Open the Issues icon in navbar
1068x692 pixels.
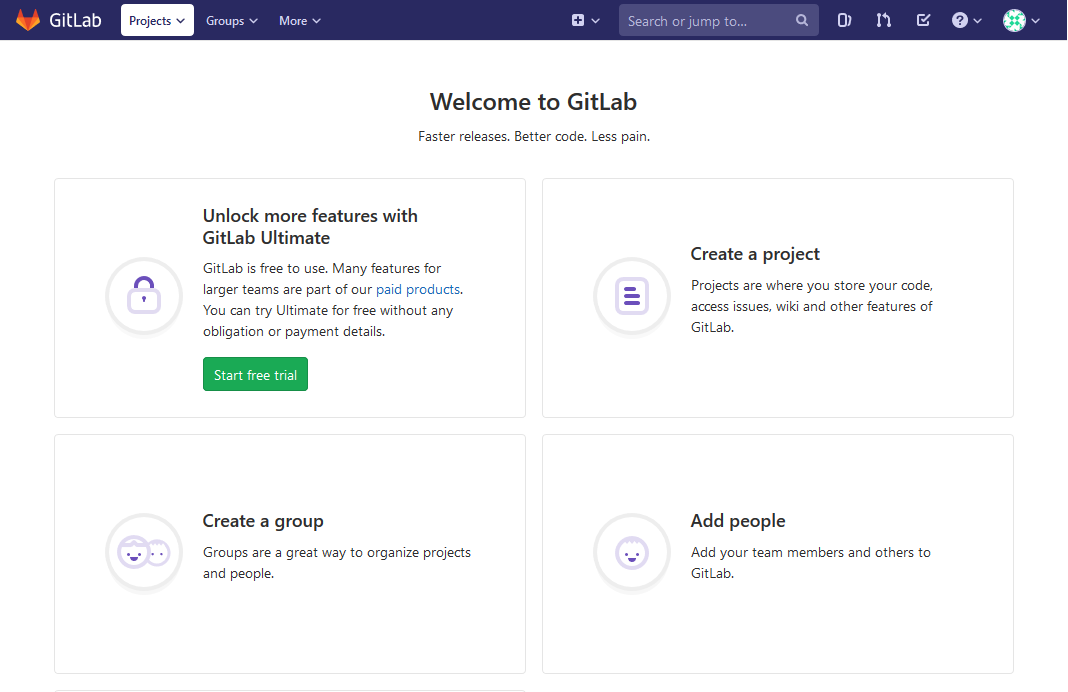pos(844,20)
